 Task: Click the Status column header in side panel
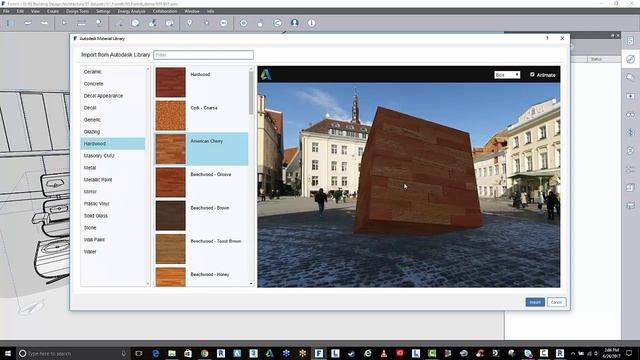click(x=596, y=59)
